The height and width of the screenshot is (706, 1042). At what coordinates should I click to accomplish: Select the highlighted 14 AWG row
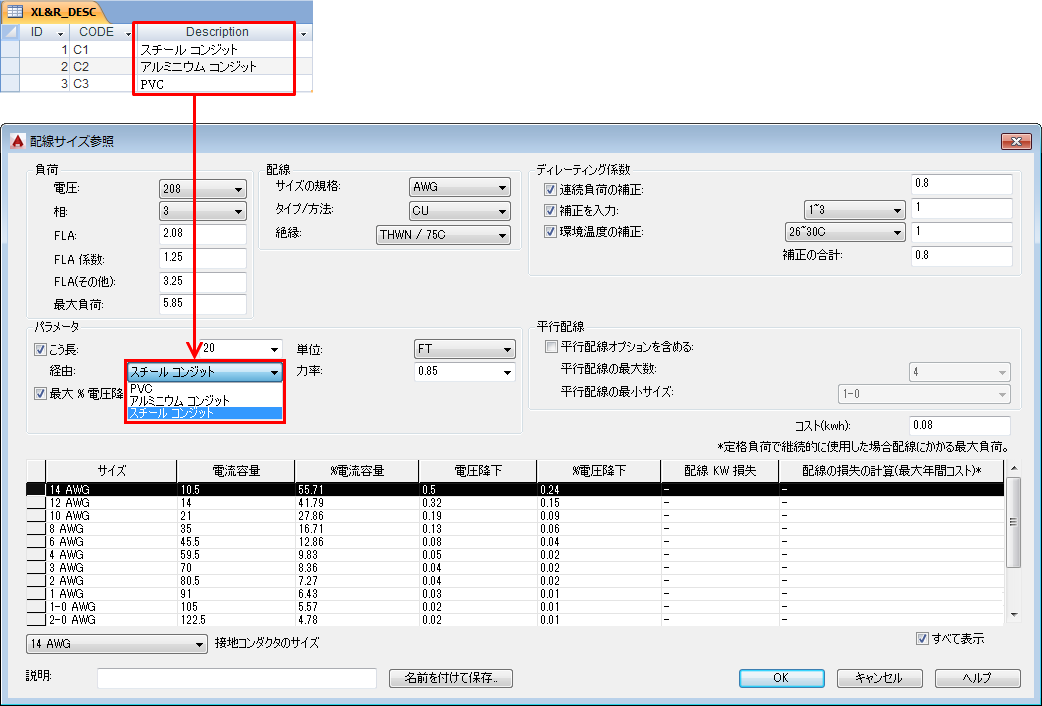[x=515, y=490]
